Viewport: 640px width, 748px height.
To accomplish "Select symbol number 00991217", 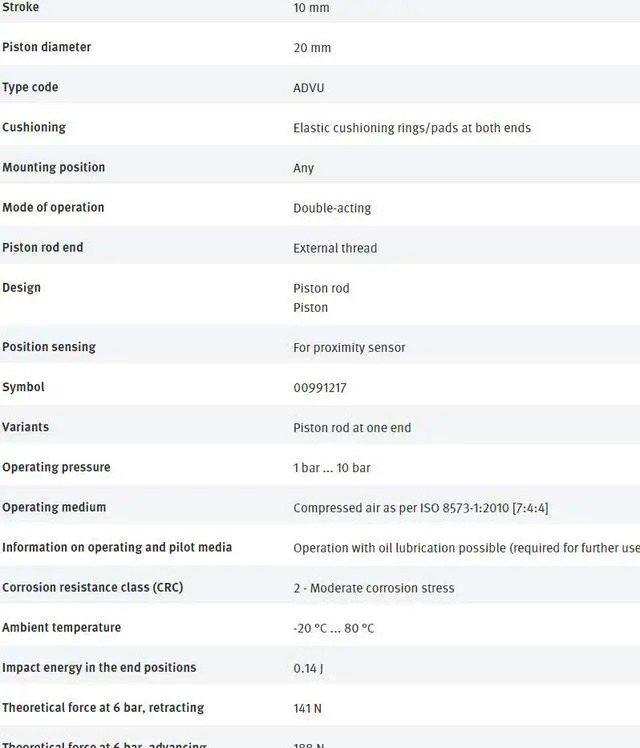I will 319,388.
